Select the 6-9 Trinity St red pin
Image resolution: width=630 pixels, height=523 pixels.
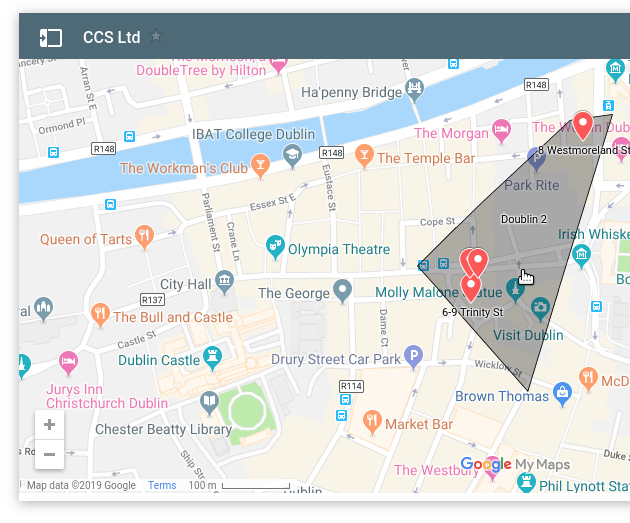coord(470,288)
